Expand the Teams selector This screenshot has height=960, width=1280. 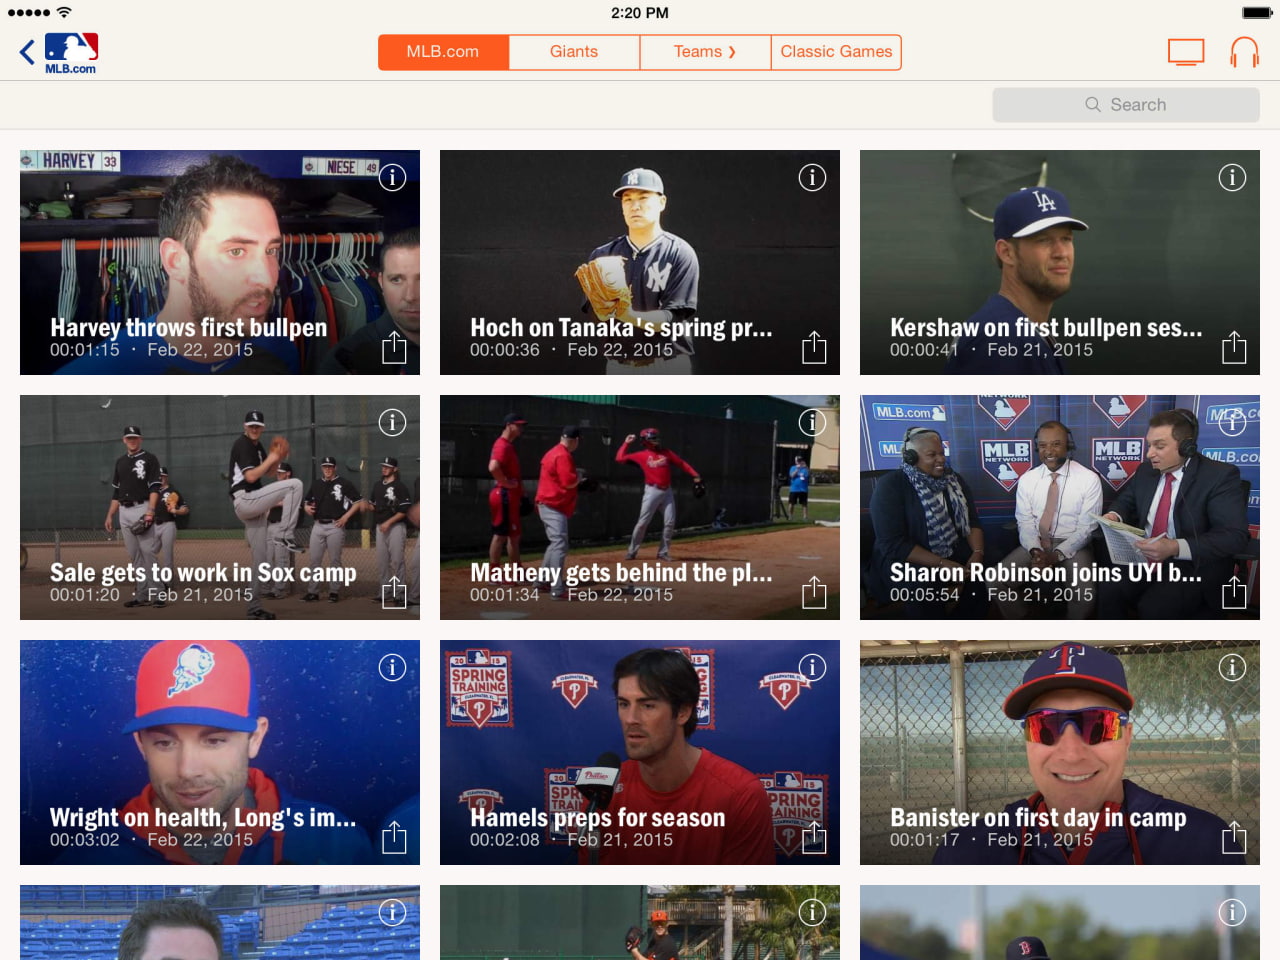tap(705, 52)
